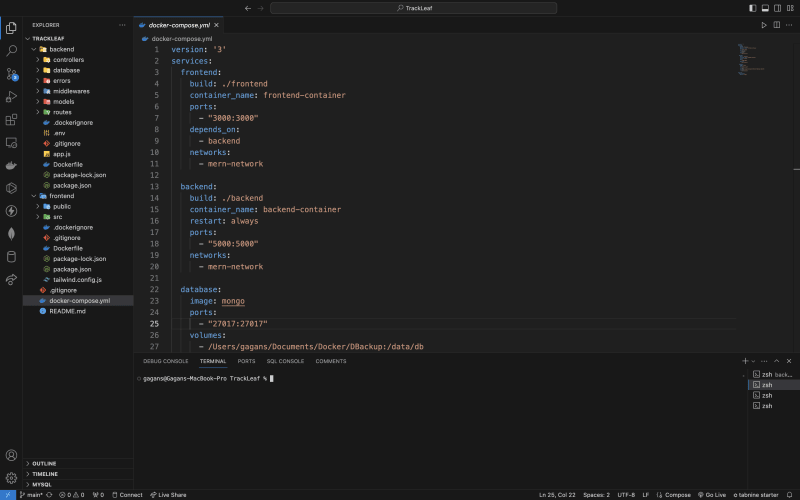Viewport: 800px width, 500px height.
Task: Click Live Share in status bar
Action: (168, 495)
